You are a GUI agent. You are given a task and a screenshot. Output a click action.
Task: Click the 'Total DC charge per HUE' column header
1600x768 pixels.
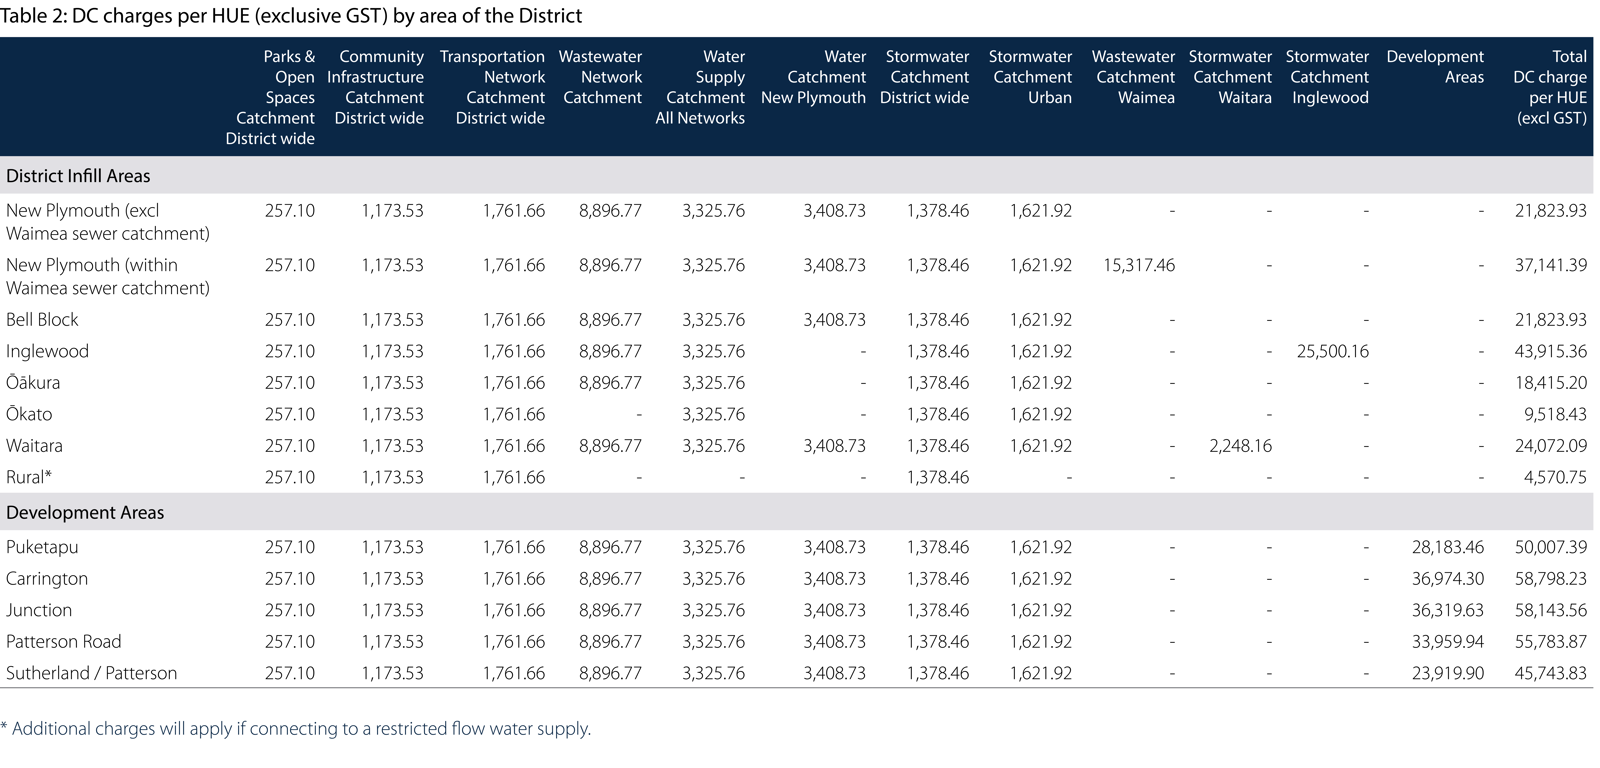[x=1550, y=88]
